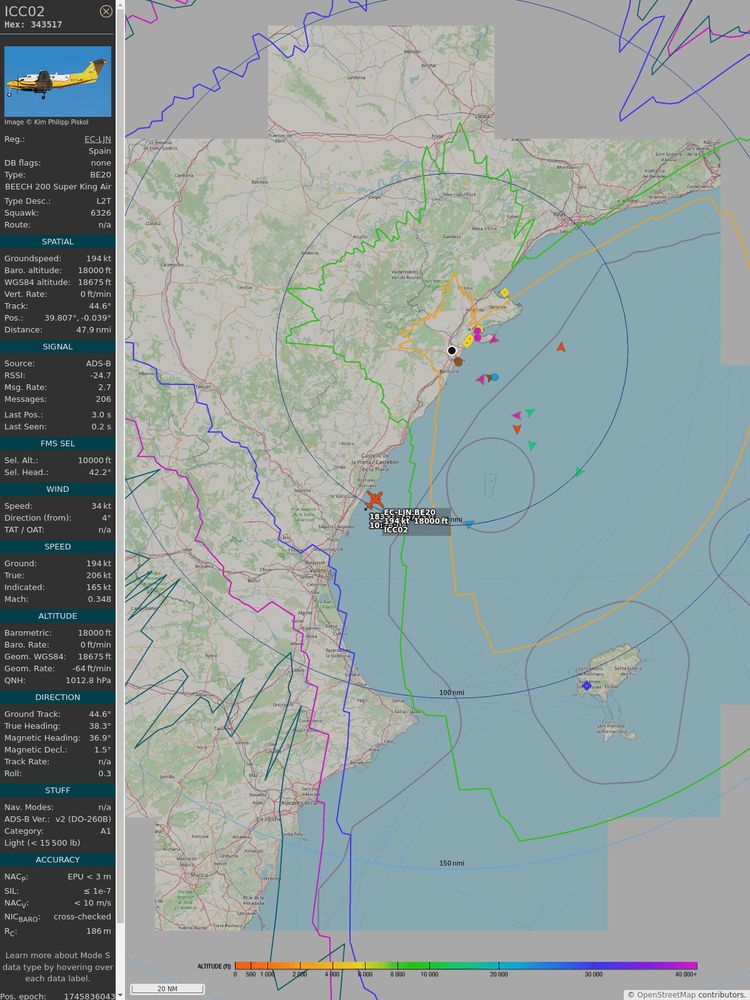Screen dimensions: 750x1000
Task: Click the yellow diamond marker near Deltebre
Action: [x=504, y=293]
